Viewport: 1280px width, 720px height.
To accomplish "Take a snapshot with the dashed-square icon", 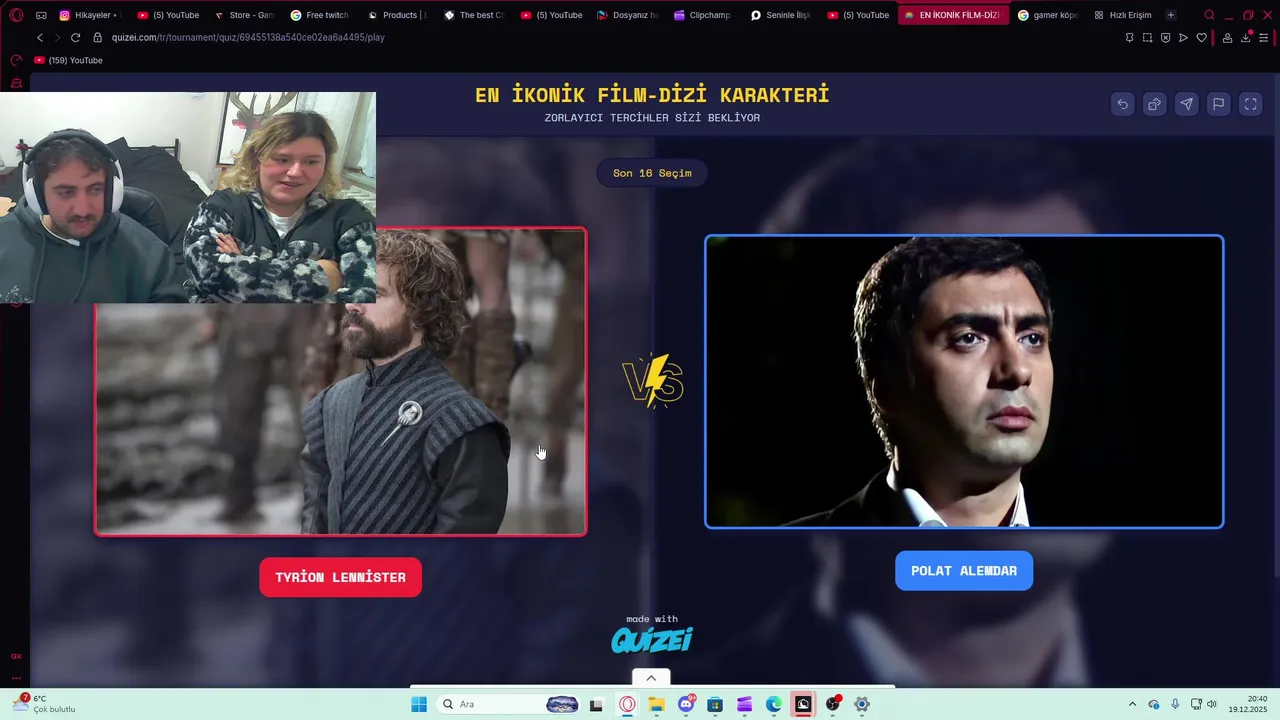I will [x=1147, y=37].
